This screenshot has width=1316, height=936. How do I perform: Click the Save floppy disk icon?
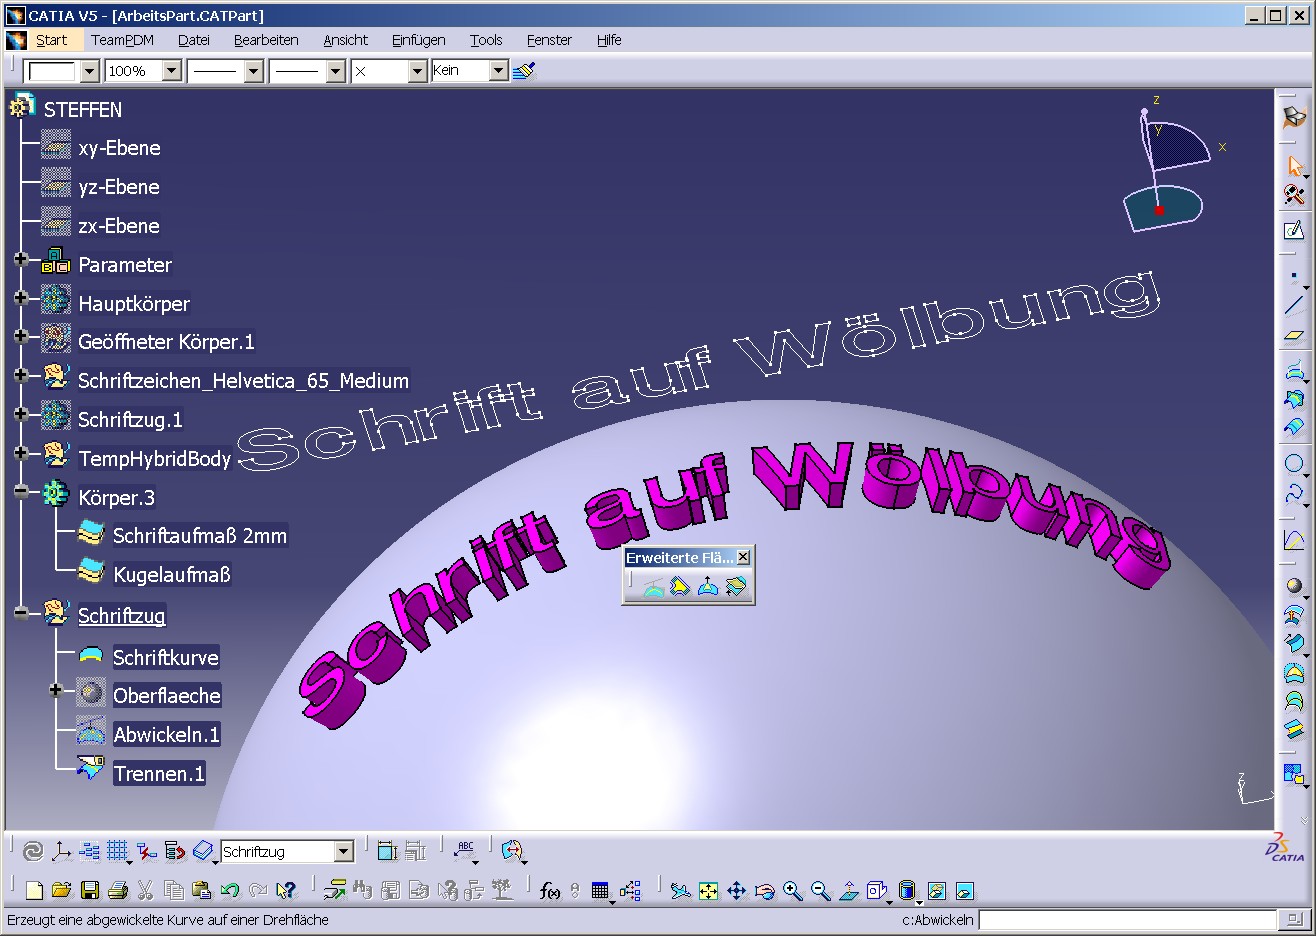coord(89,890)
